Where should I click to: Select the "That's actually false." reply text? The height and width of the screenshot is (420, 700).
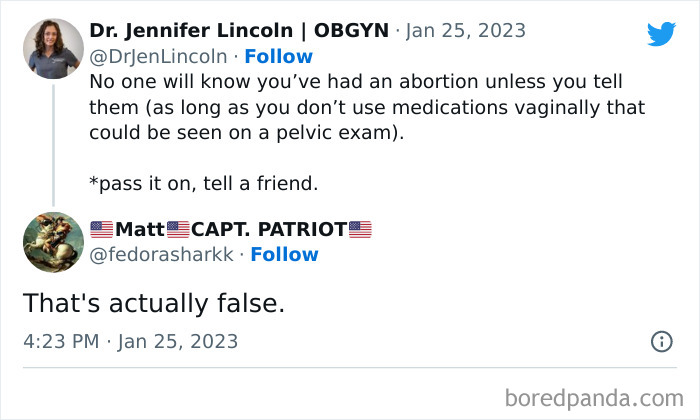point(153,303)
